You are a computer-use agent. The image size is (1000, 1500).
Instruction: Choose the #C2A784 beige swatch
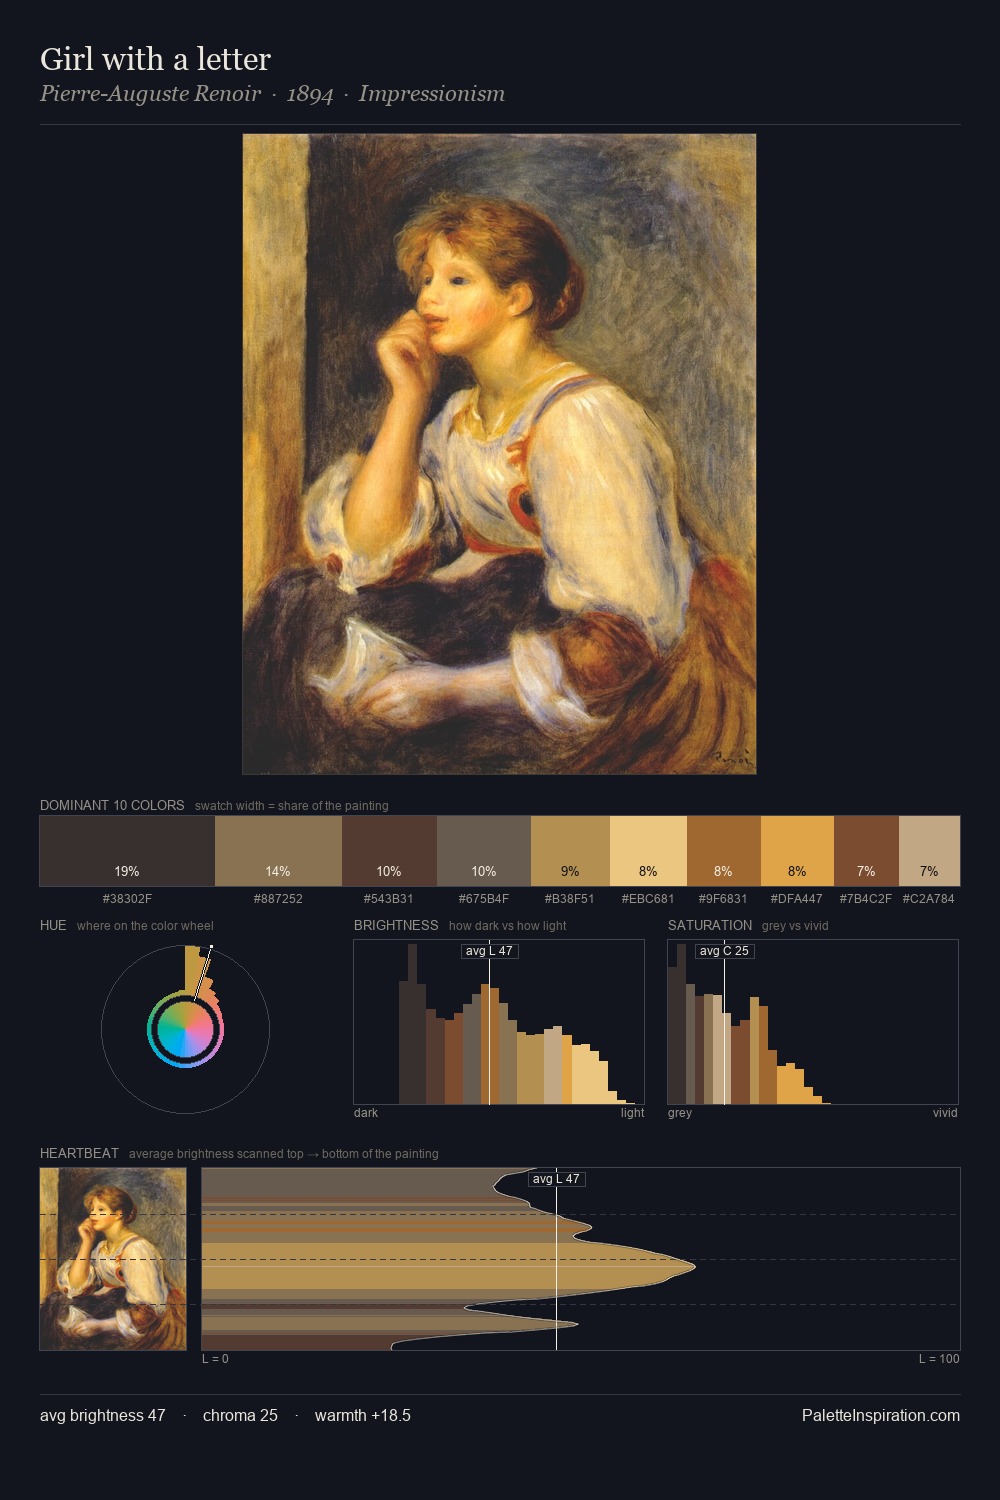pos(929,851)
